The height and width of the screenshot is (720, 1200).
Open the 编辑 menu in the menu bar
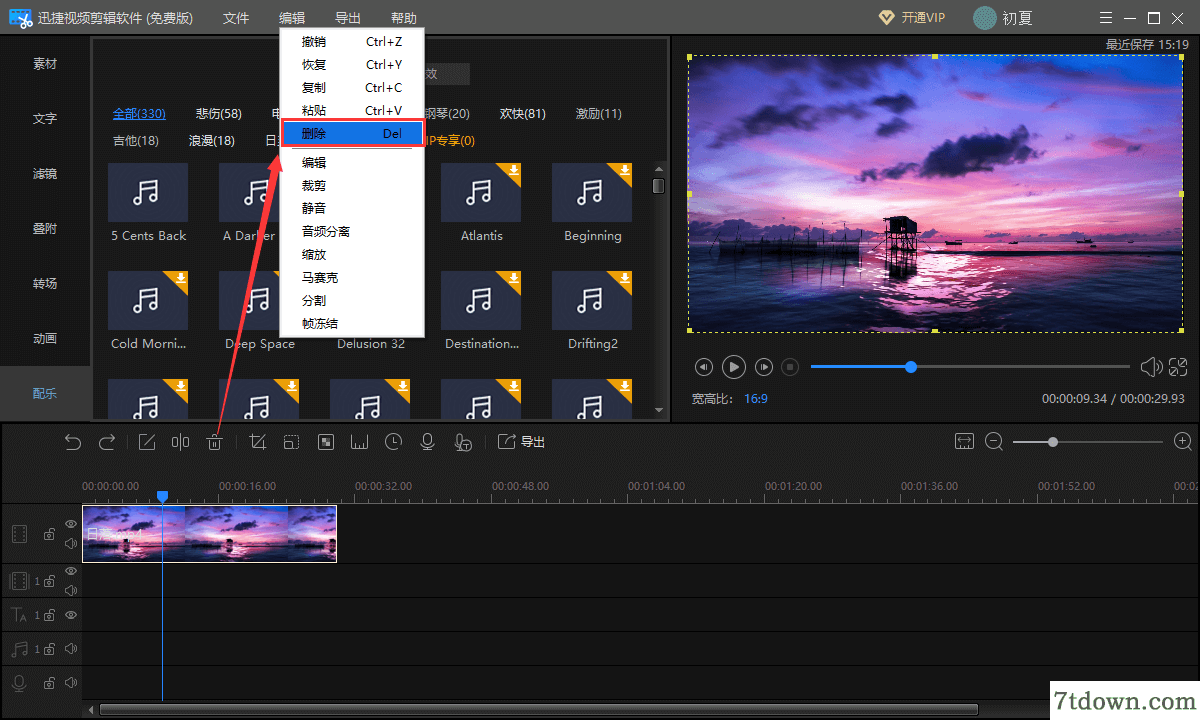292,18
